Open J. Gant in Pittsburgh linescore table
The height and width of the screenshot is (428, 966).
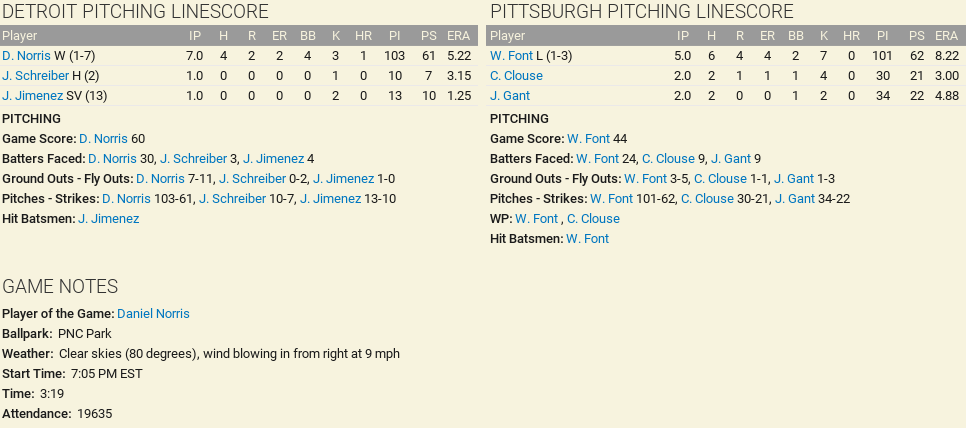[510, 95]
